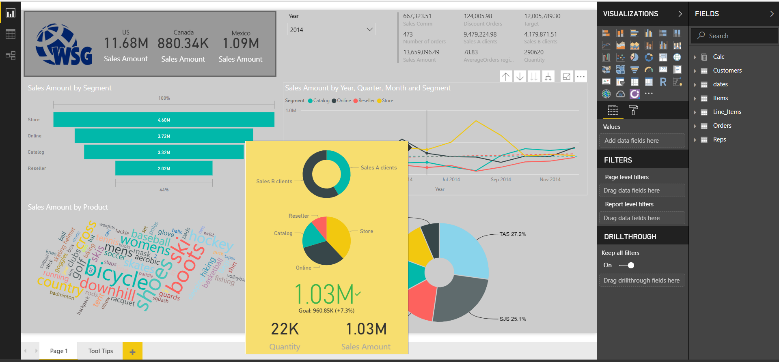779x362 pixels.
Task: Add a matrix visual
Action: click(x=649, y=81)
